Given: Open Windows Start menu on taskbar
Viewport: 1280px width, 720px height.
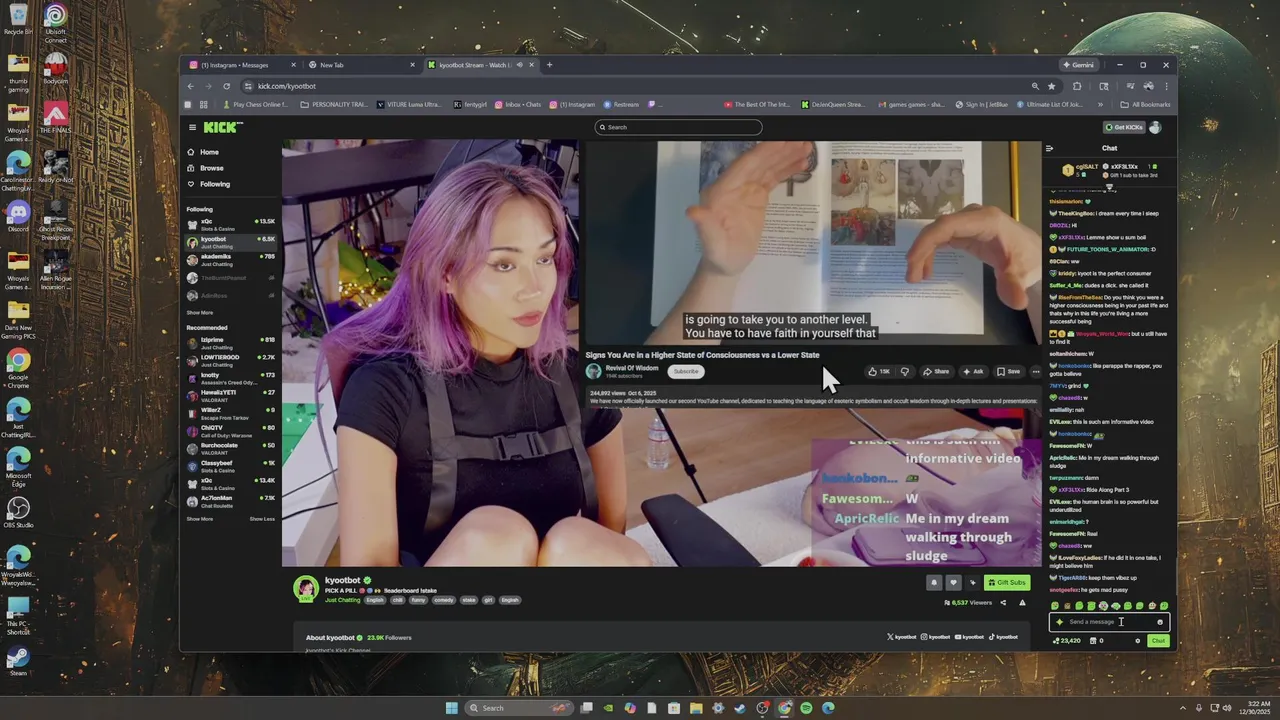Looking at the screenshot, I should pyautogui.click(x=452, y=708).
